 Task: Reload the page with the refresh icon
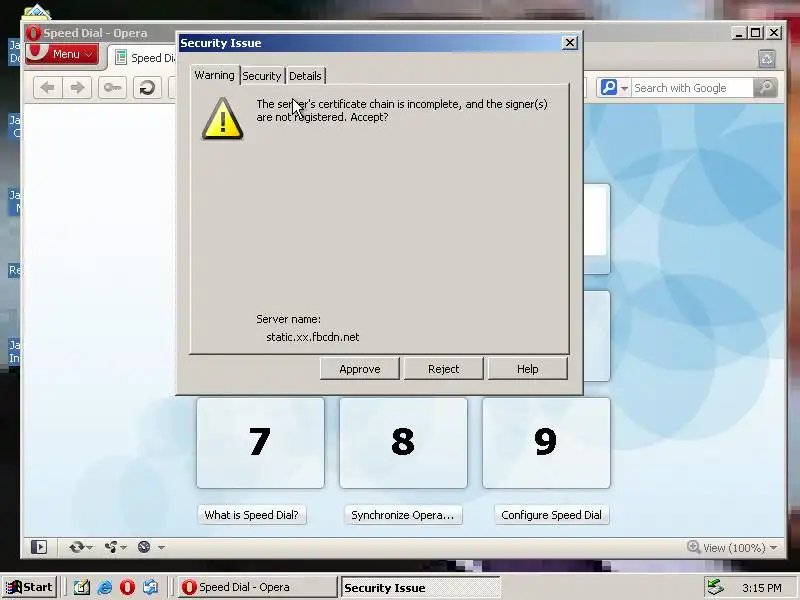147,88
